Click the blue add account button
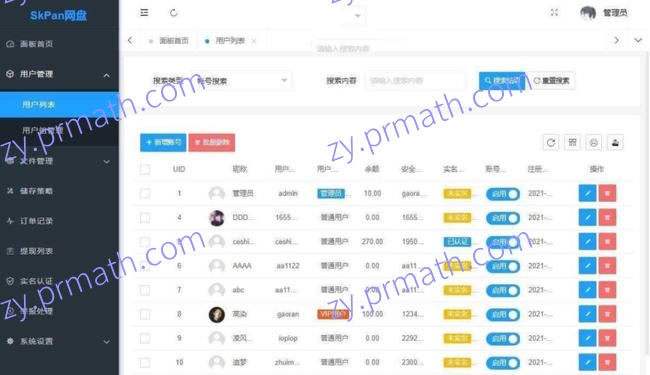 point(163,143)
